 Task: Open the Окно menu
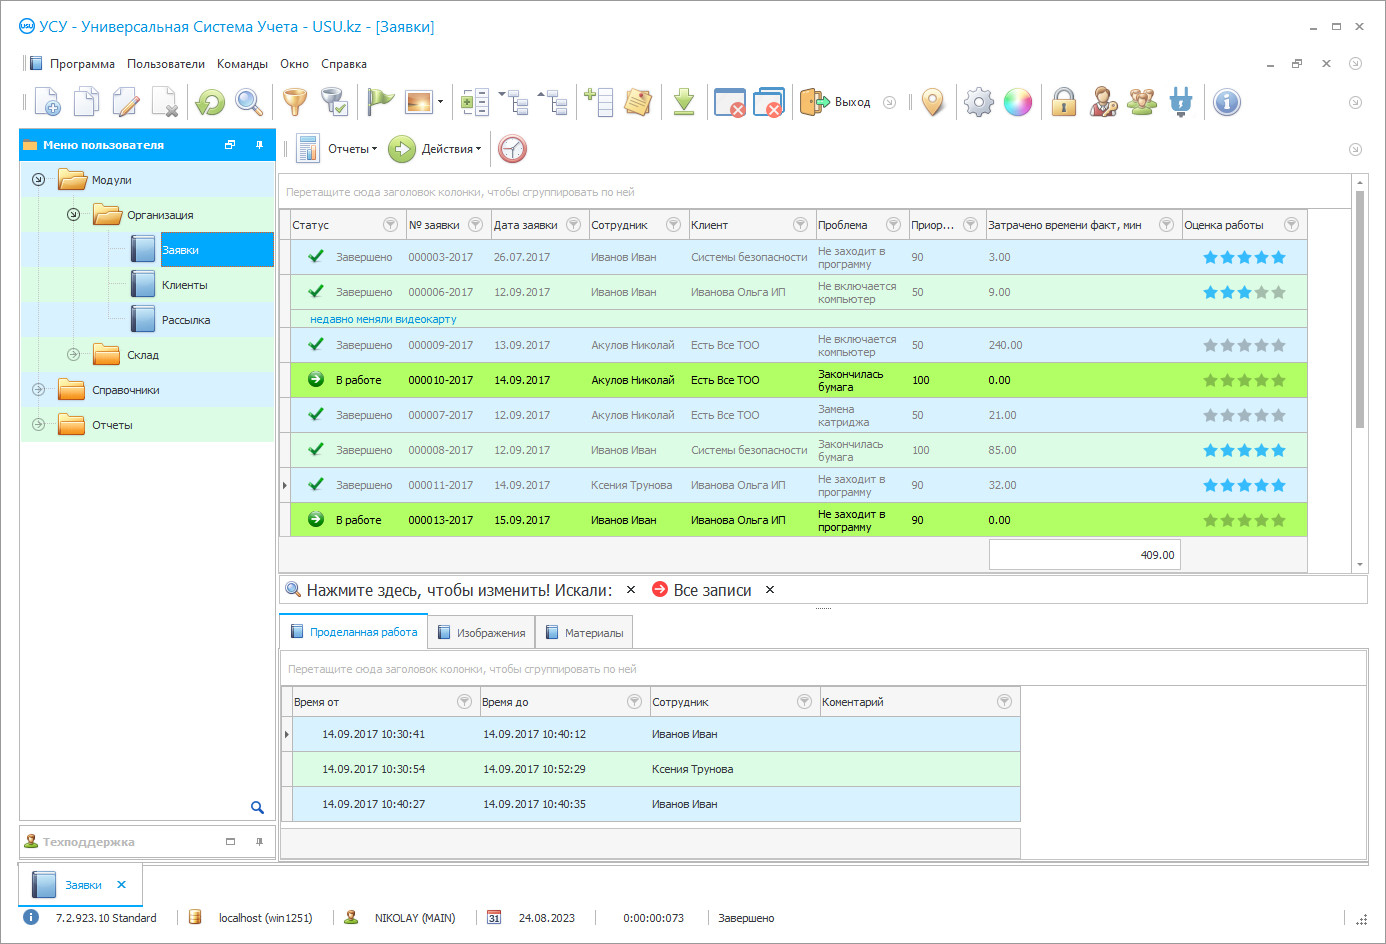(x=294, y=64)
